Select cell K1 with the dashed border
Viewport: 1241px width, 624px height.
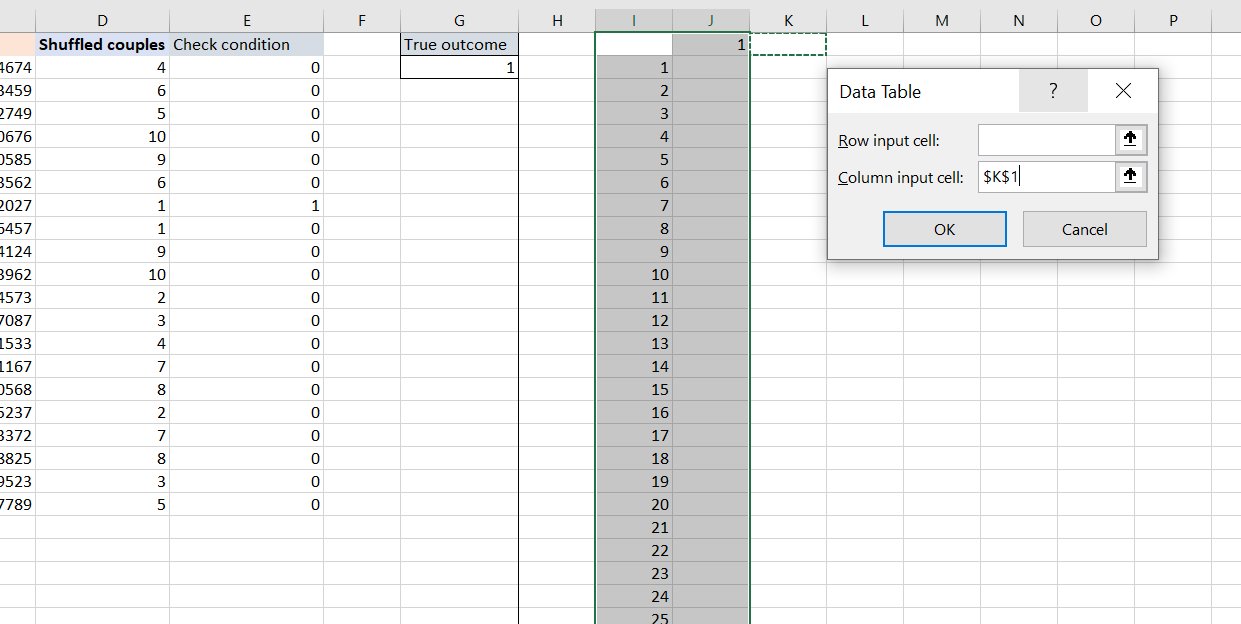[788, 44]
